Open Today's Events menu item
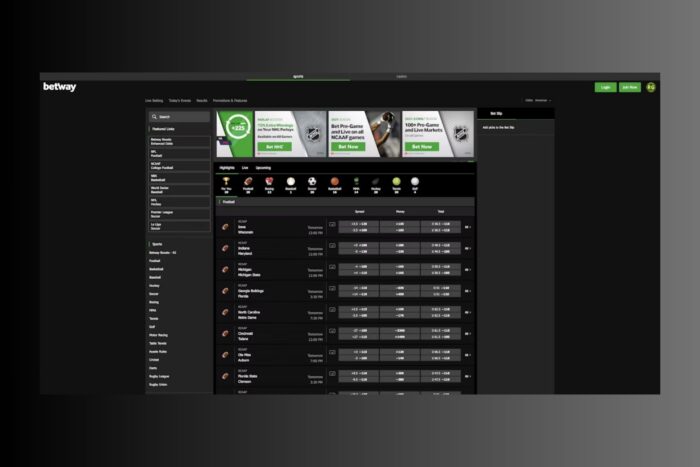 (181, 101)
